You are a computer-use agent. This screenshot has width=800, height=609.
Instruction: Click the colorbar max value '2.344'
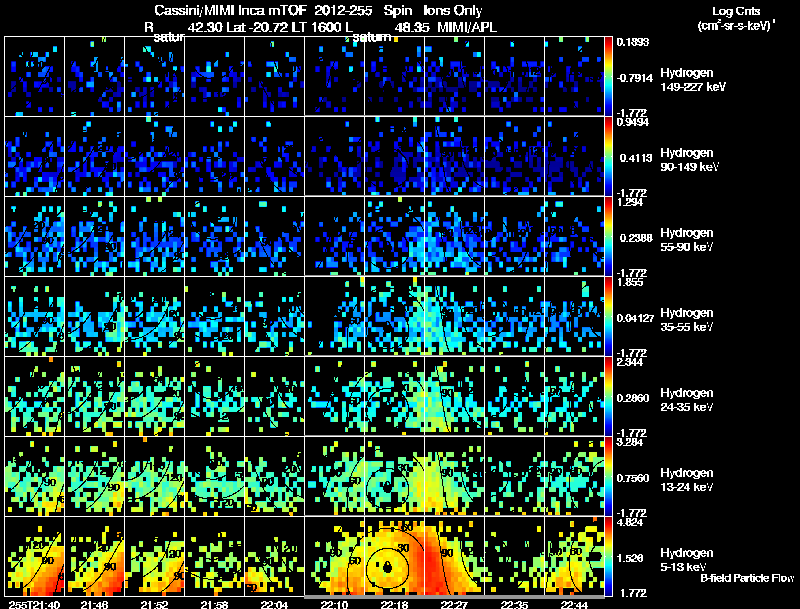(x=631, y=362)
